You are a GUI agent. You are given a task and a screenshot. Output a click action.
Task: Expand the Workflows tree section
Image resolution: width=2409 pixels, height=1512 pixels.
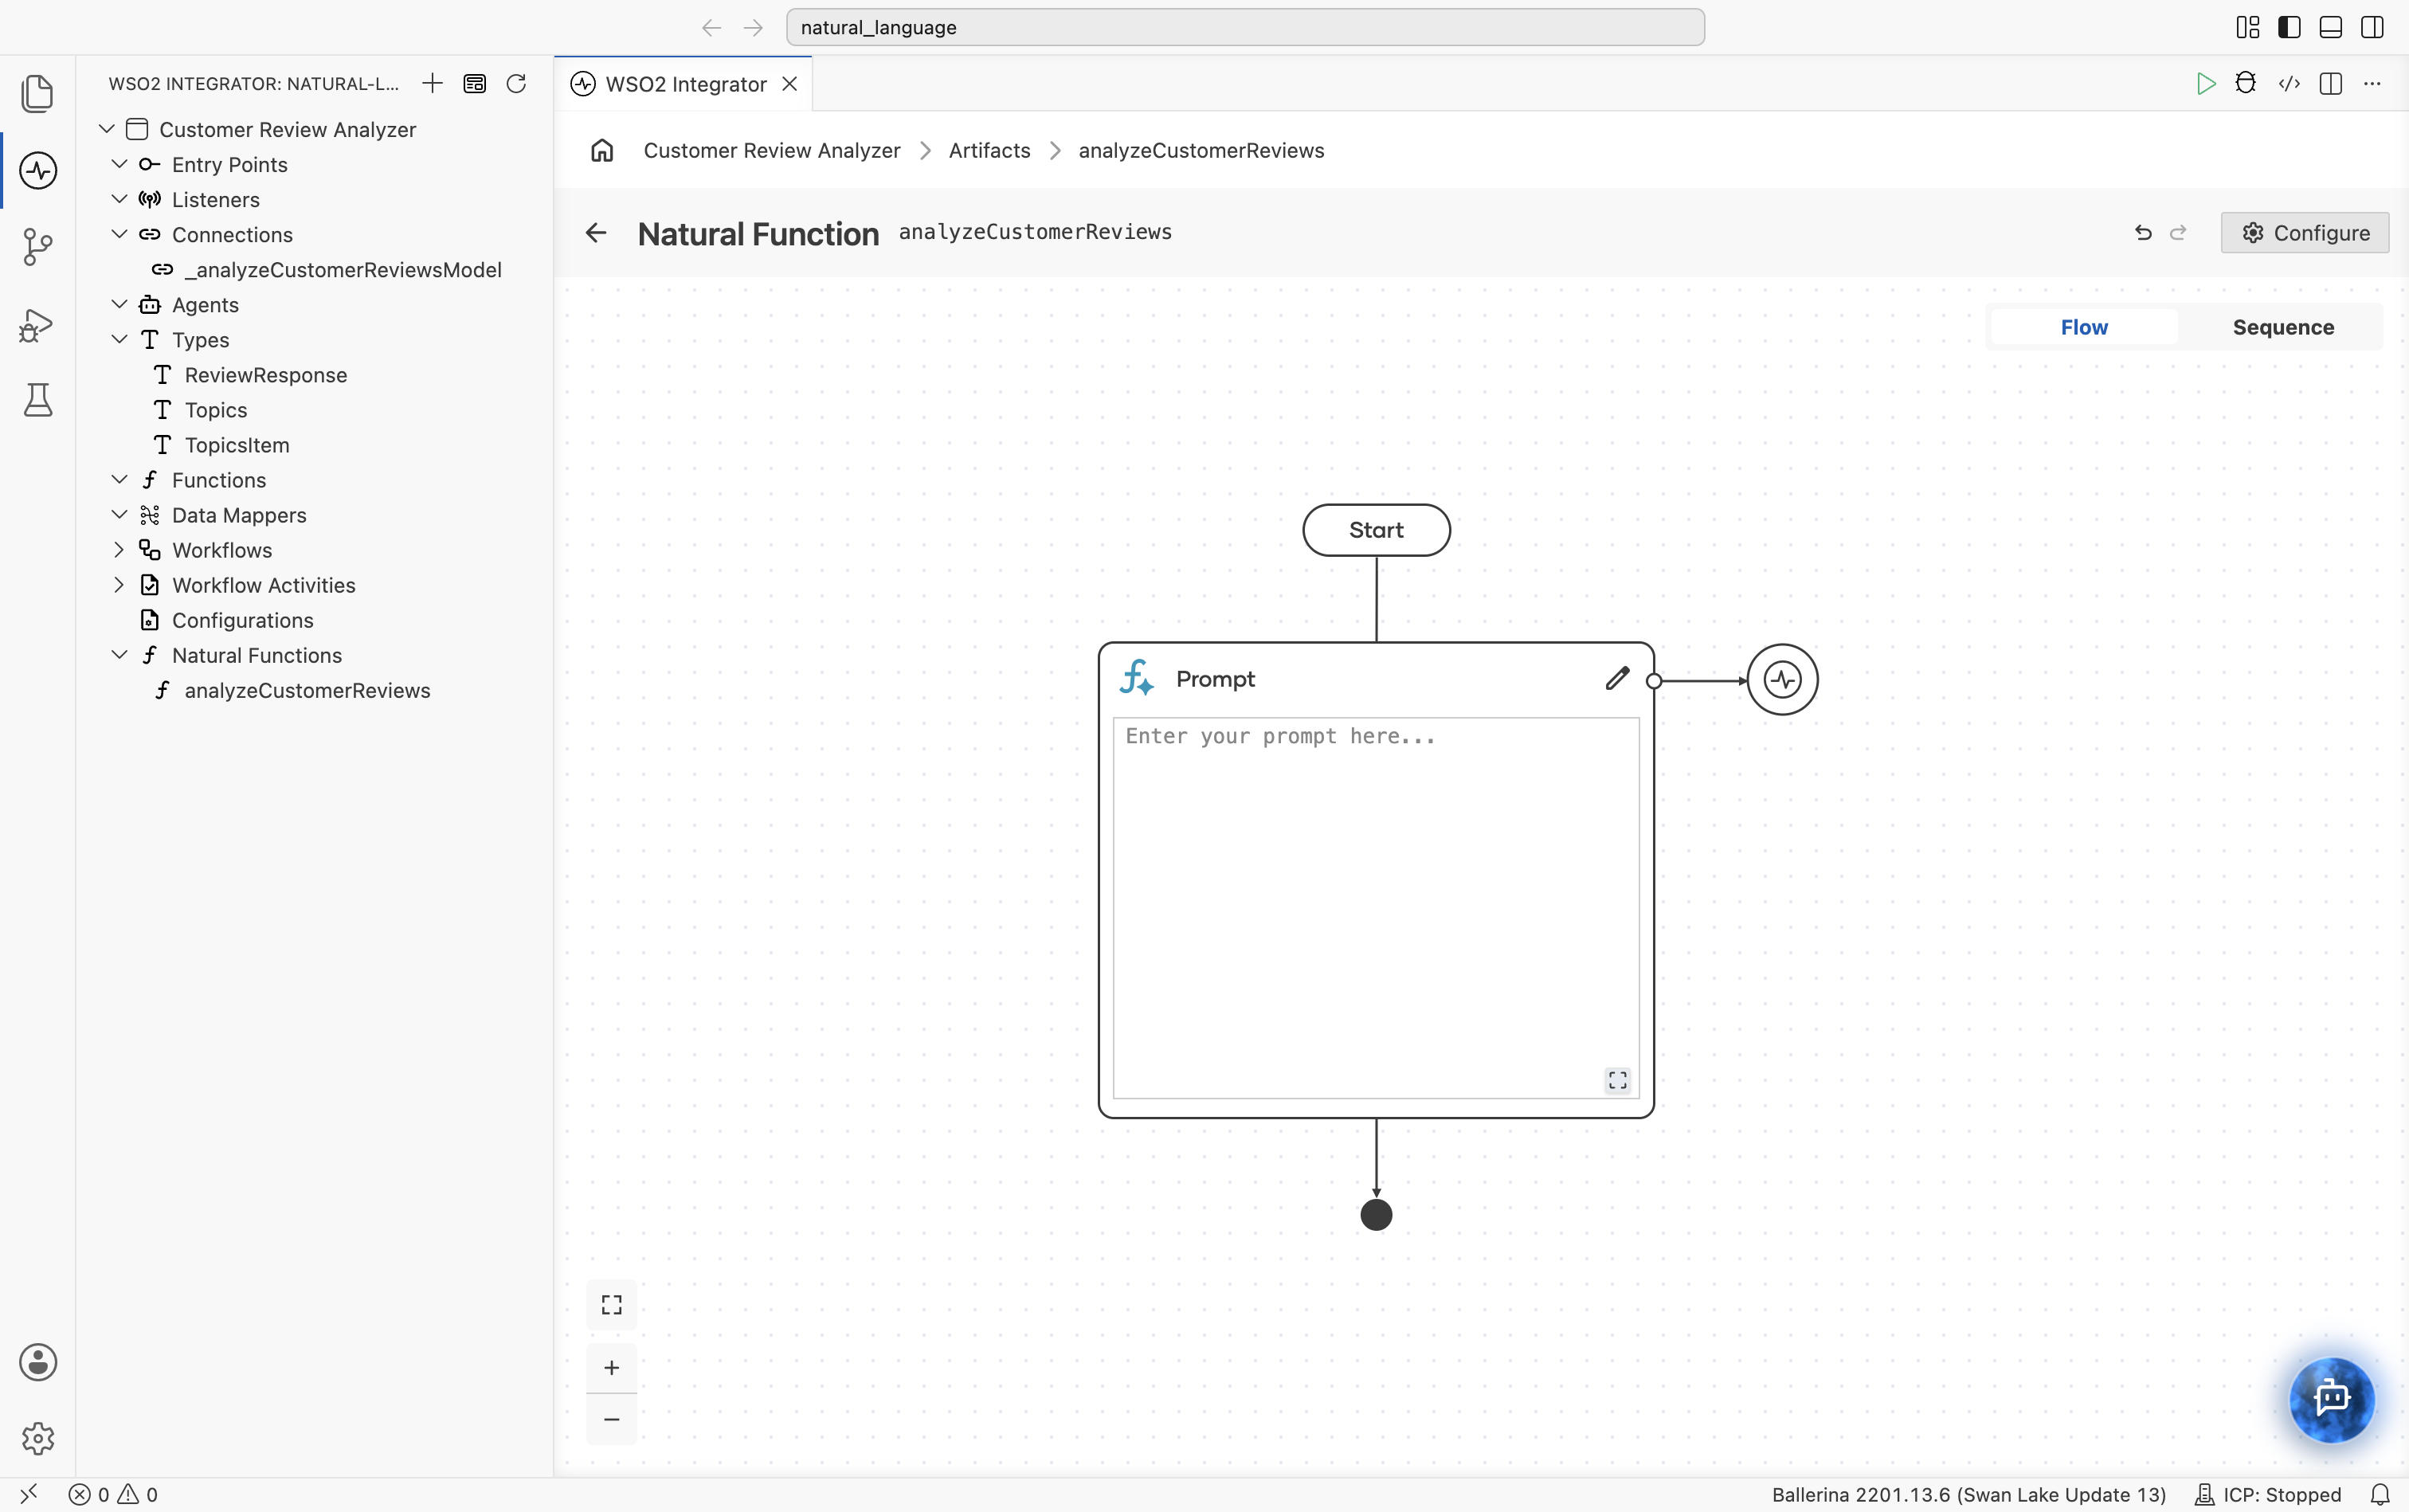(119, 550)
